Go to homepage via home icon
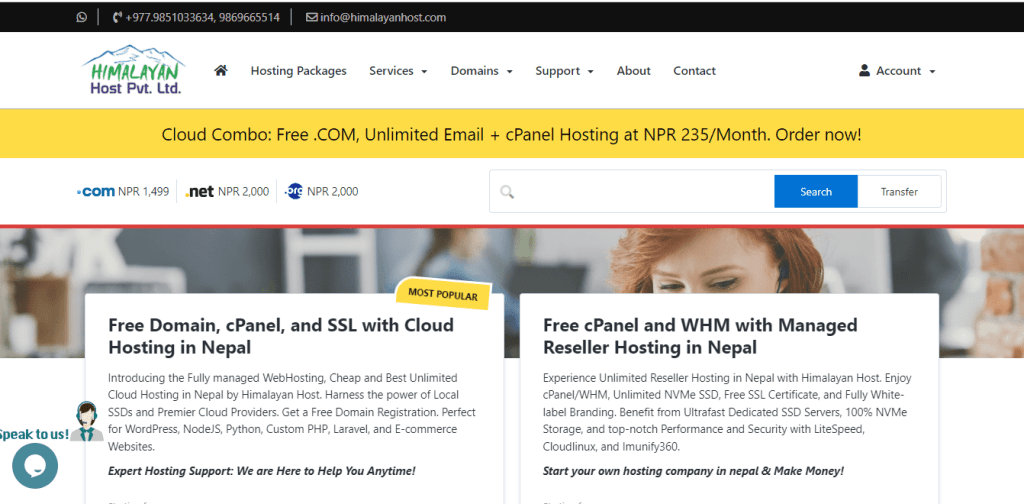1024x504 pixels. point(221,71)
